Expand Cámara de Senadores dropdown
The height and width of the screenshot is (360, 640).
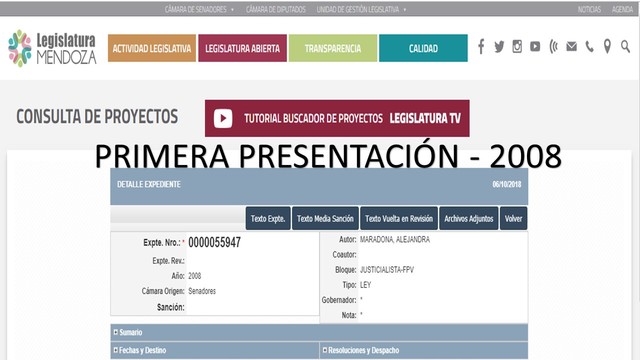coord(199,9)
